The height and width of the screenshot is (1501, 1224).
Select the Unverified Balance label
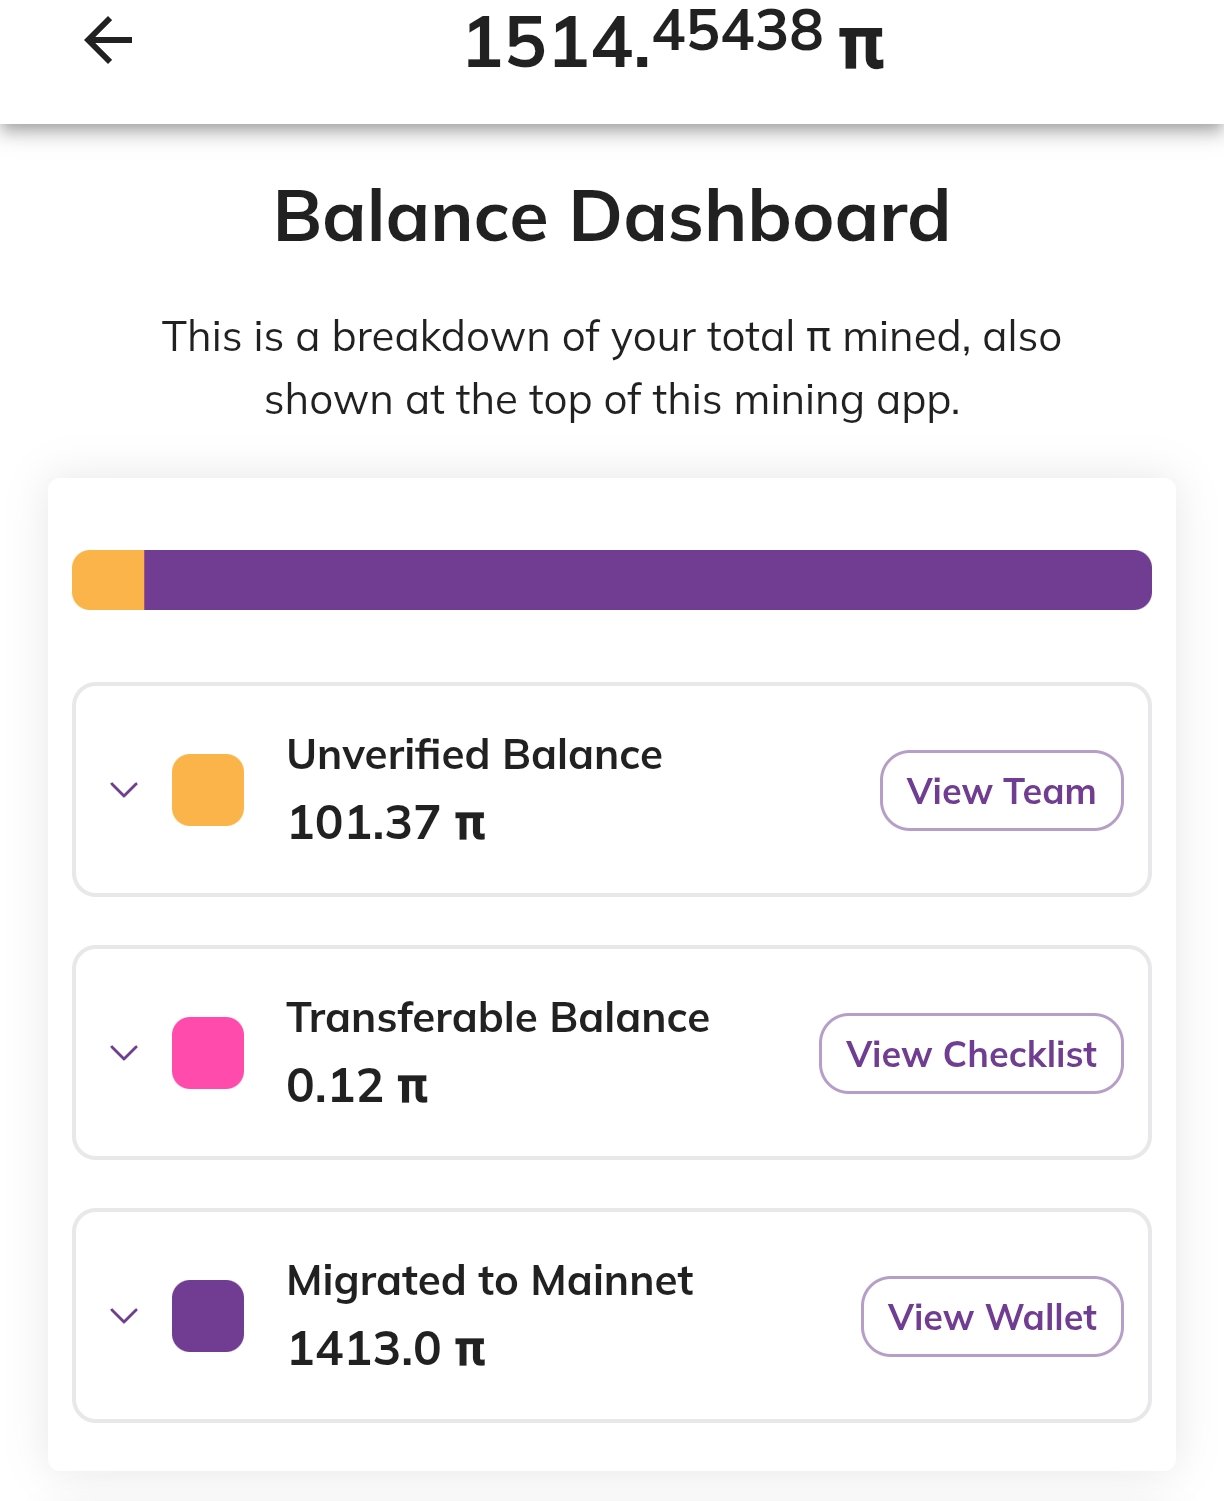[474, 755]
